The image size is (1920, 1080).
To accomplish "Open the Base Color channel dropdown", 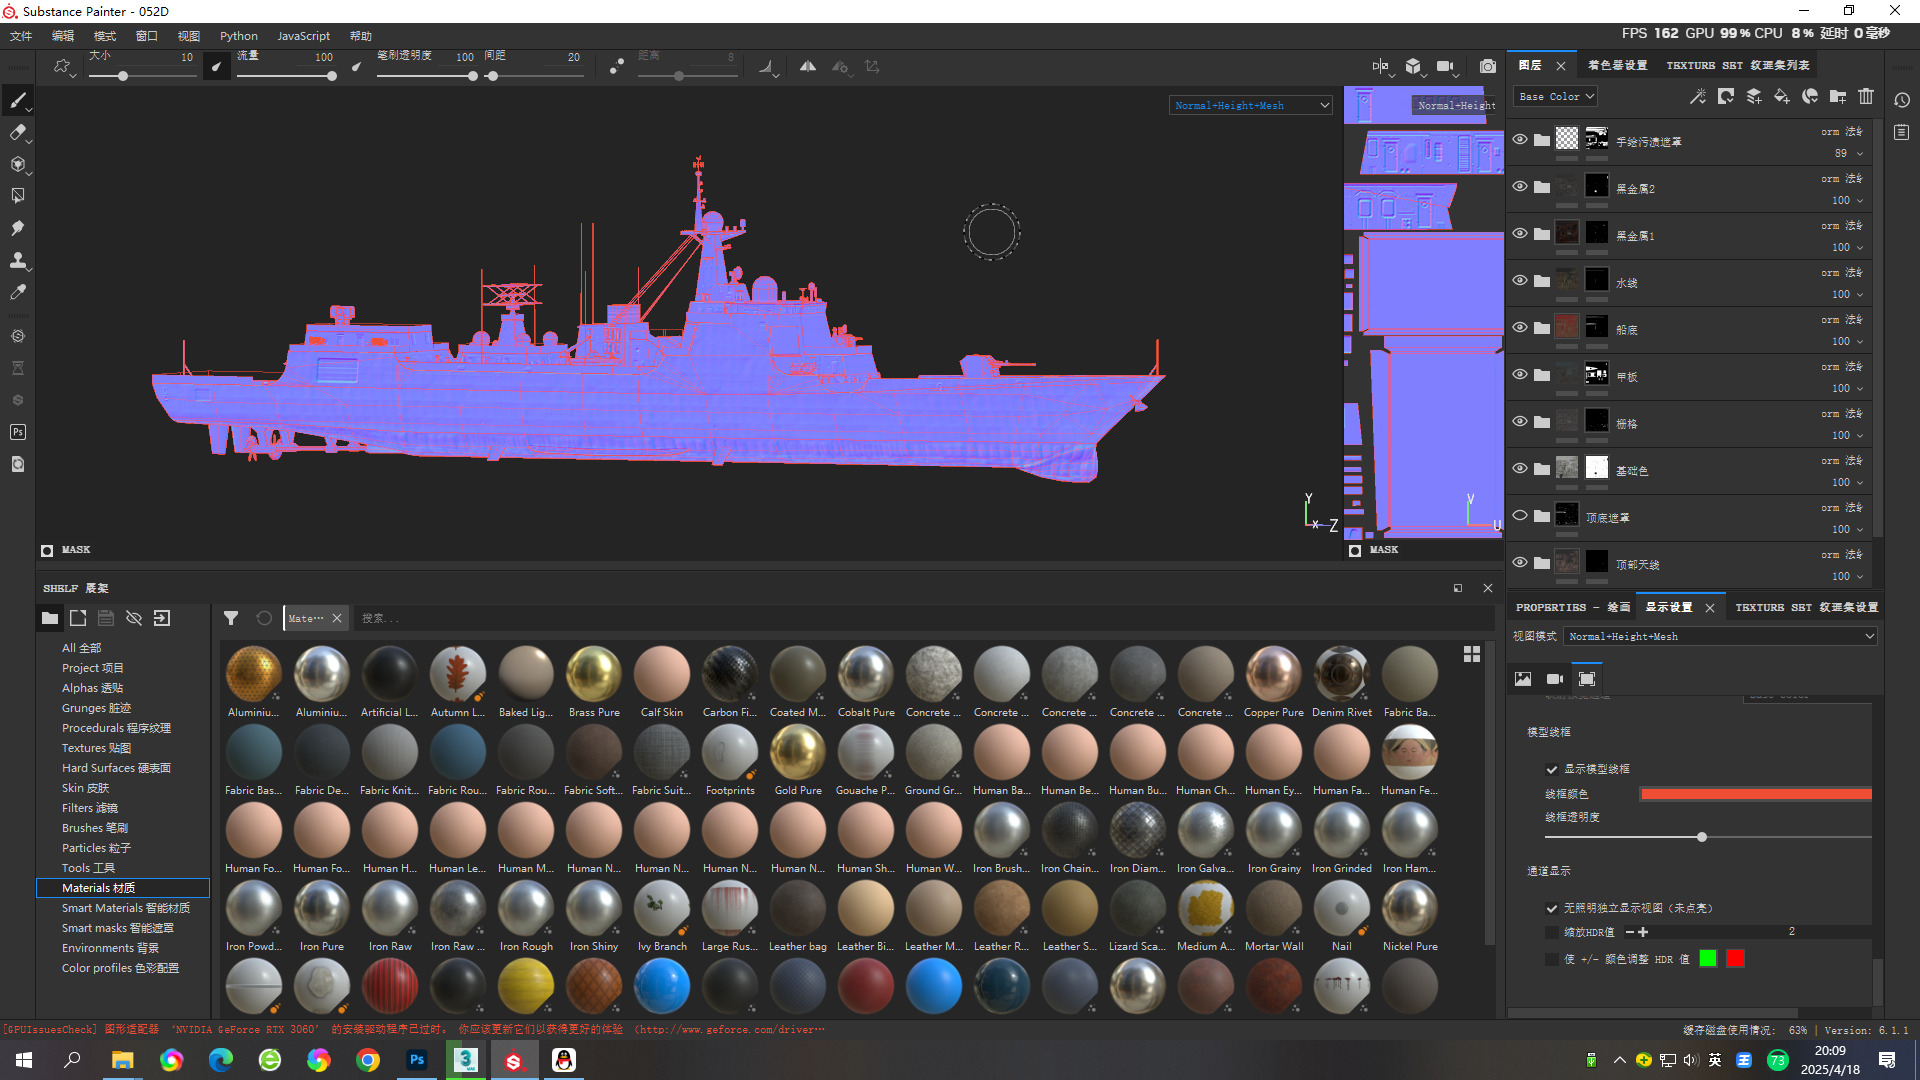I will pos(1556,97).
